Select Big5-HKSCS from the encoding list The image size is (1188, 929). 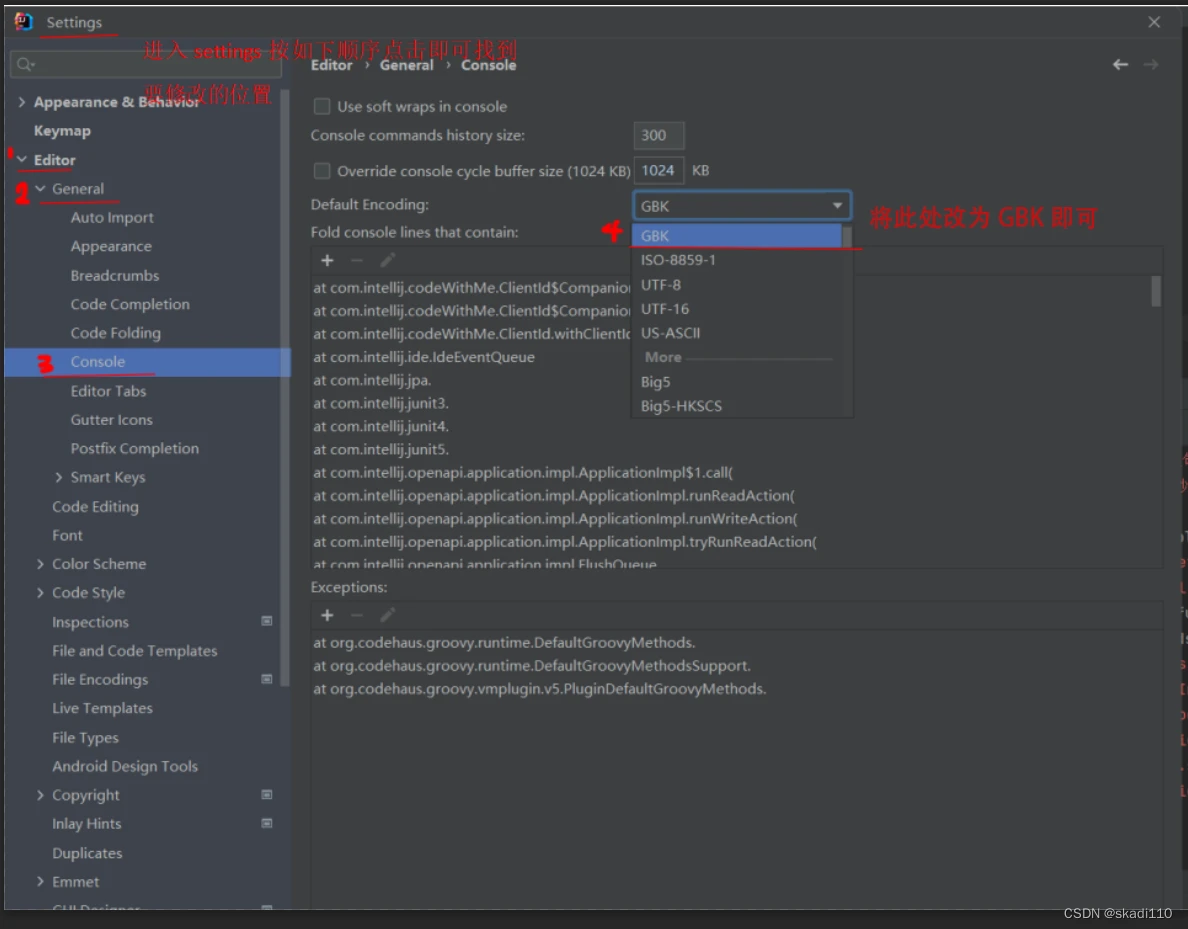[x=681, y=406]
